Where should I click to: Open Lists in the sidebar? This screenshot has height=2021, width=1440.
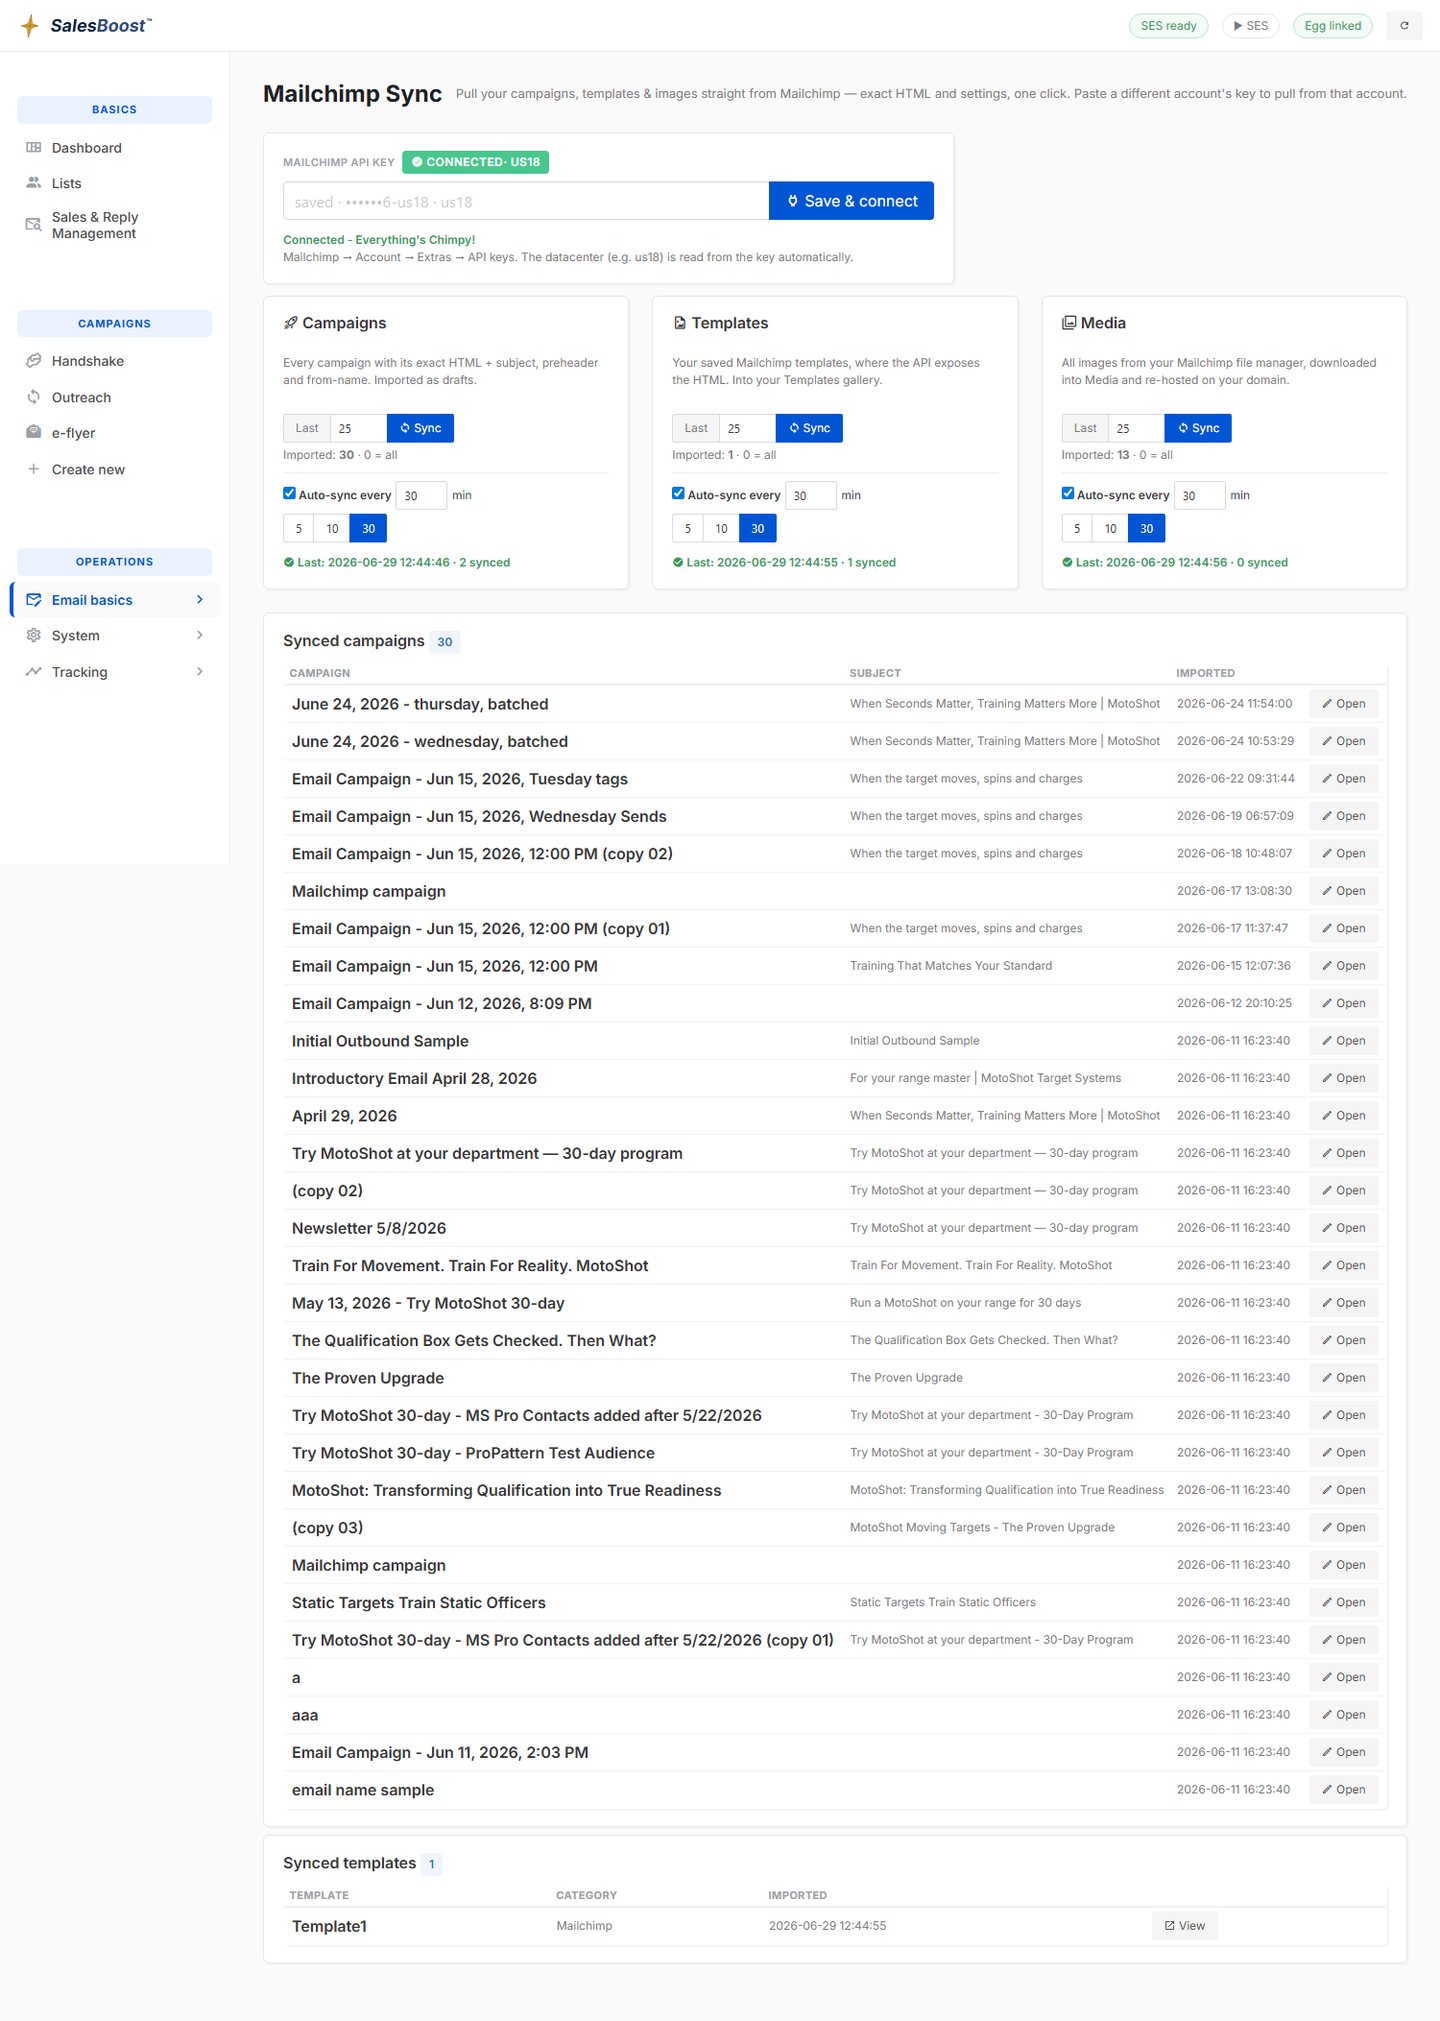pos(67,184)
